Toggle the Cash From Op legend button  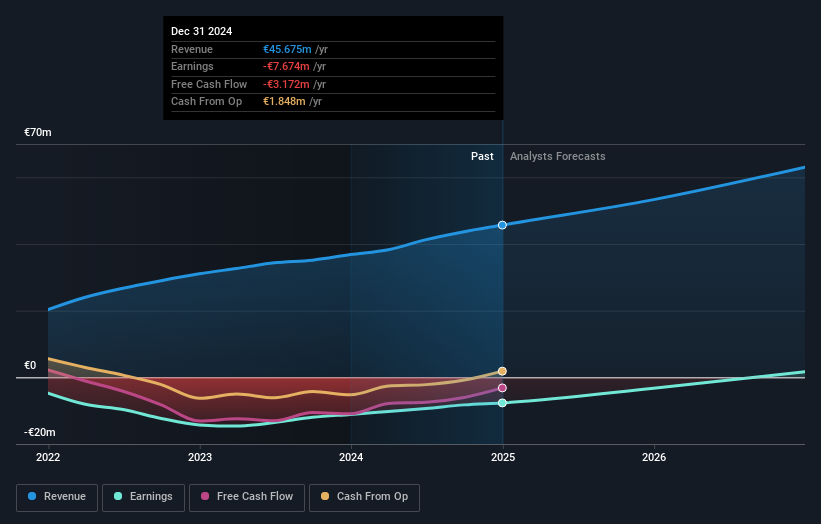click(x=364, y=497)
